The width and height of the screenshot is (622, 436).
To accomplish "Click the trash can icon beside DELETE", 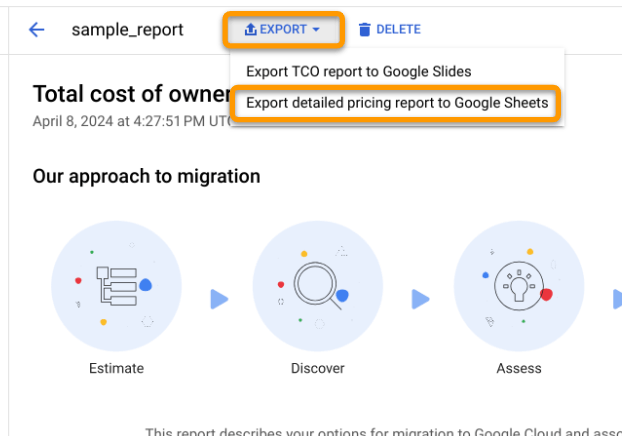I will (x=365, y=30).
